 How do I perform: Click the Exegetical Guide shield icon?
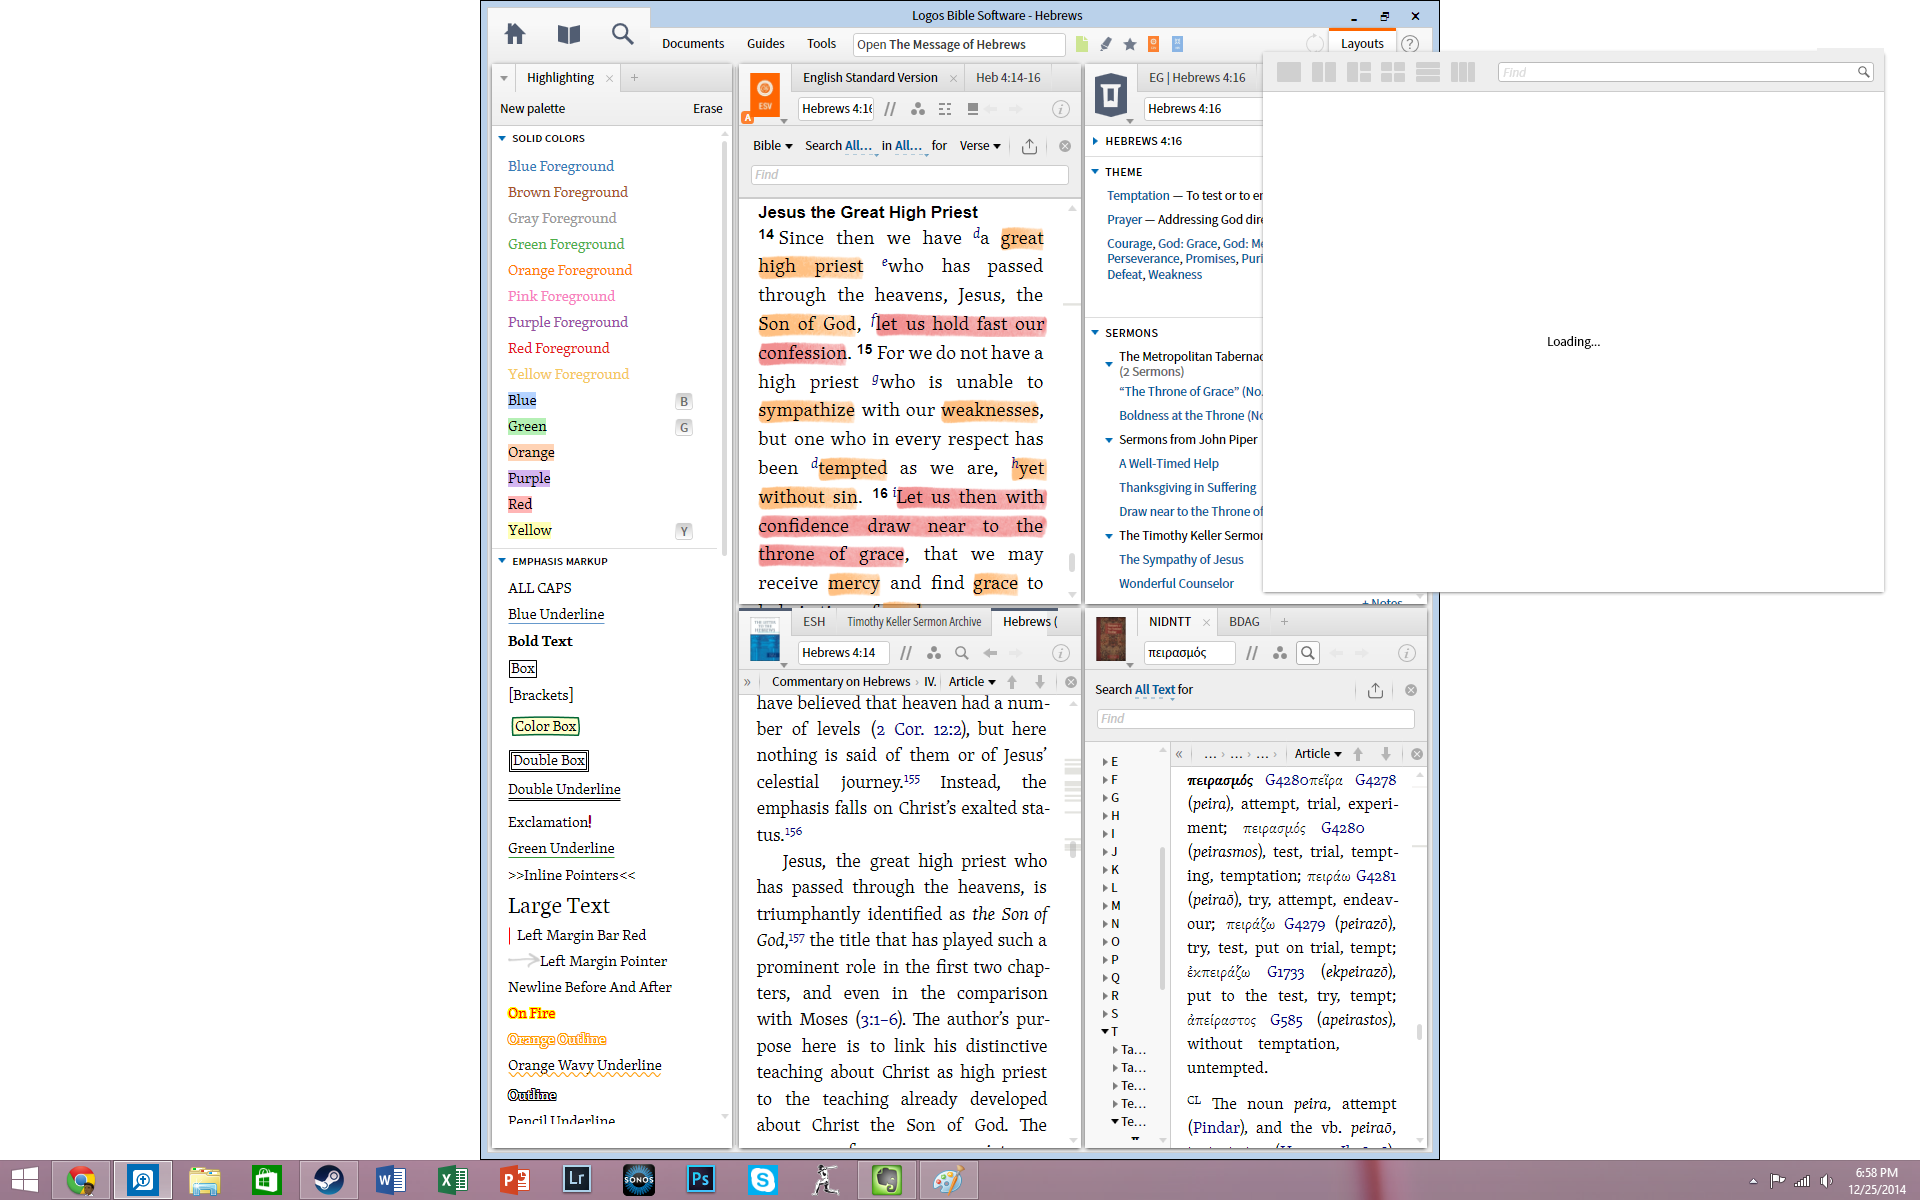coord(1110,96)
